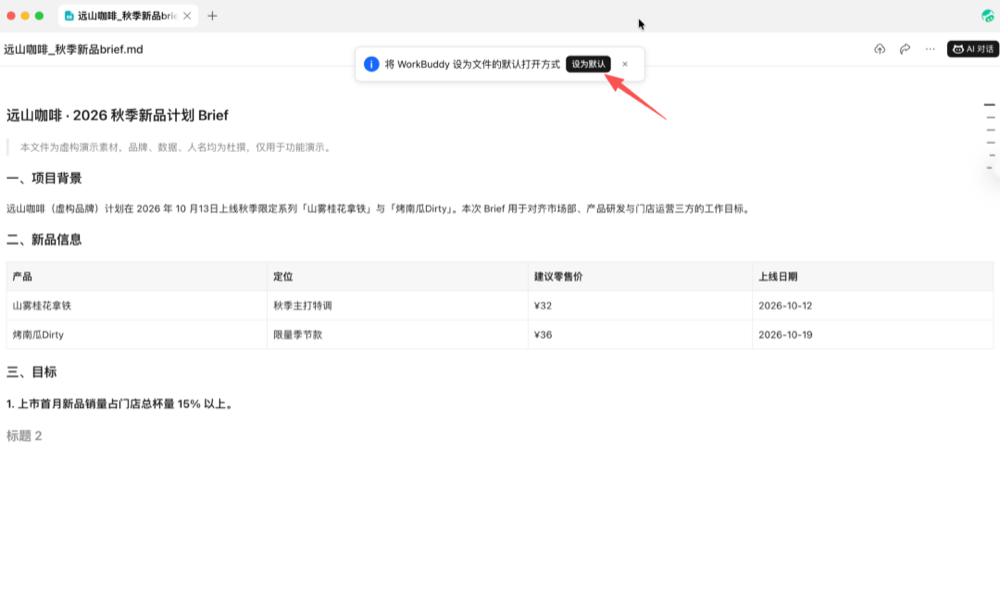Viewport: 1000px width, 591px height.
Task: Open a new tab with the plus icon
Action: pyautogui.click(x=212, y=16)
